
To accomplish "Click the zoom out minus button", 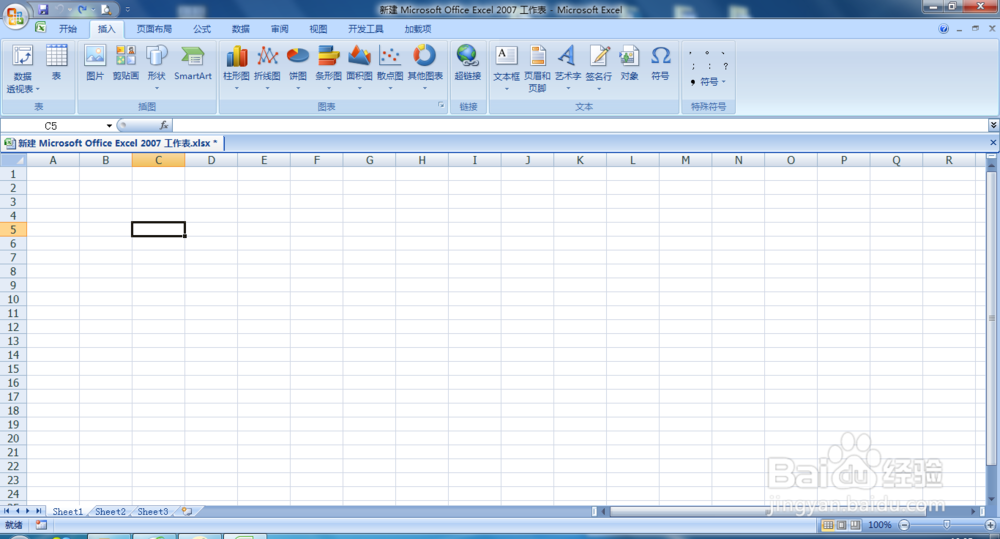I will click(904, 525).
